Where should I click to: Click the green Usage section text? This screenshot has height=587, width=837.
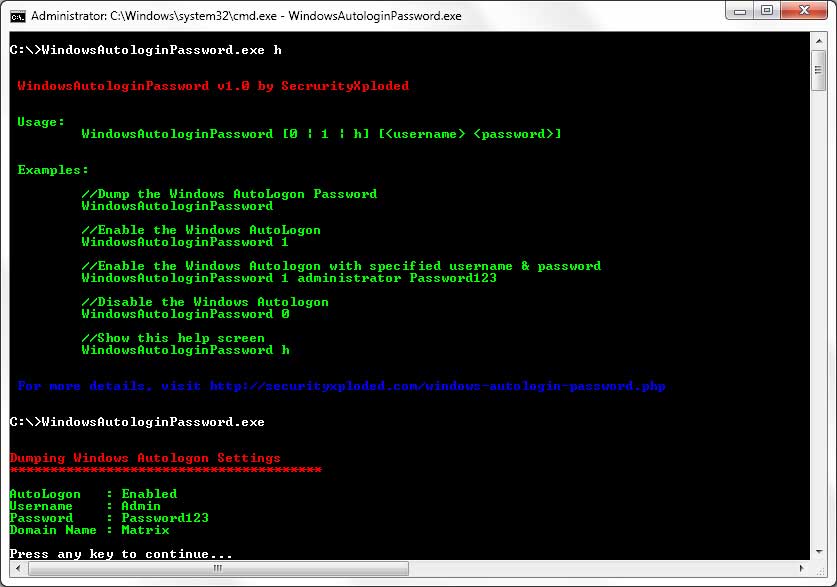point(40,121)
